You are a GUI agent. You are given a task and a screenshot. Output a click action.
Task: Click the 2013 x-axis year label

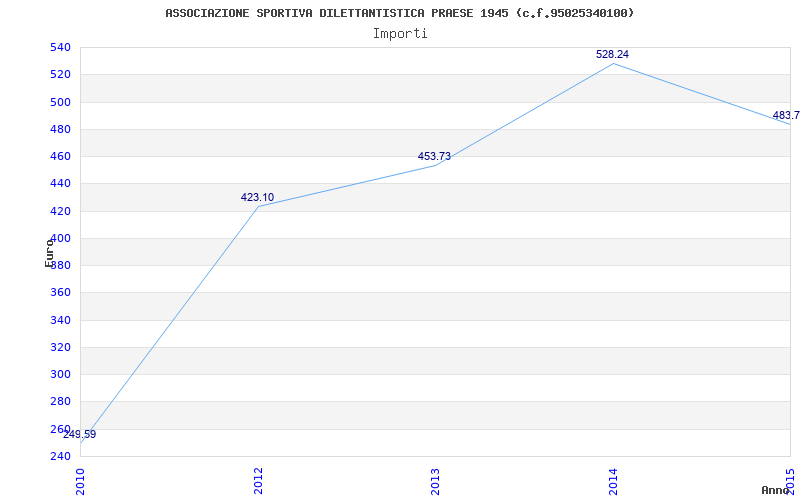[436, 480]
